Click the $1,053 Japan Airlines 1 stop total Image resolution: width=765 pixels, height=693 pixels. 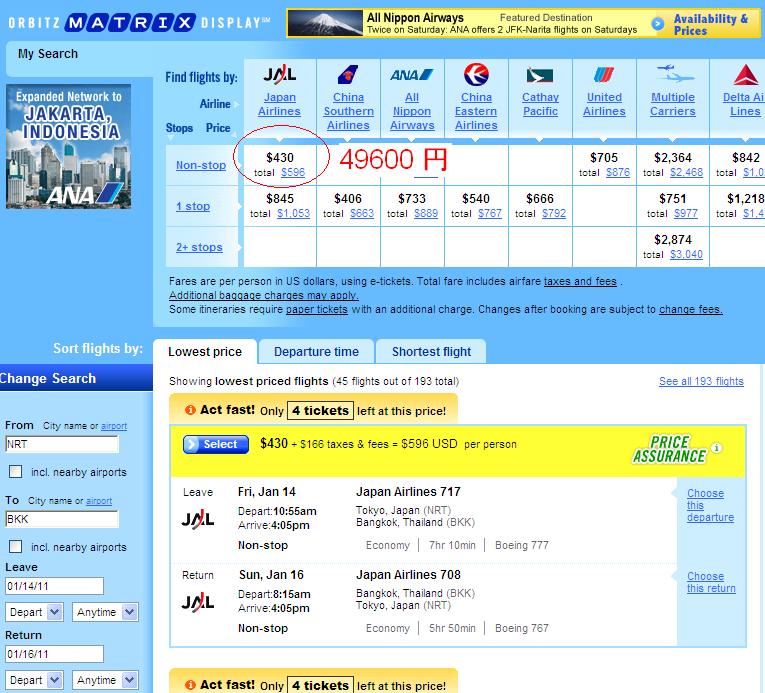(293, 213)
